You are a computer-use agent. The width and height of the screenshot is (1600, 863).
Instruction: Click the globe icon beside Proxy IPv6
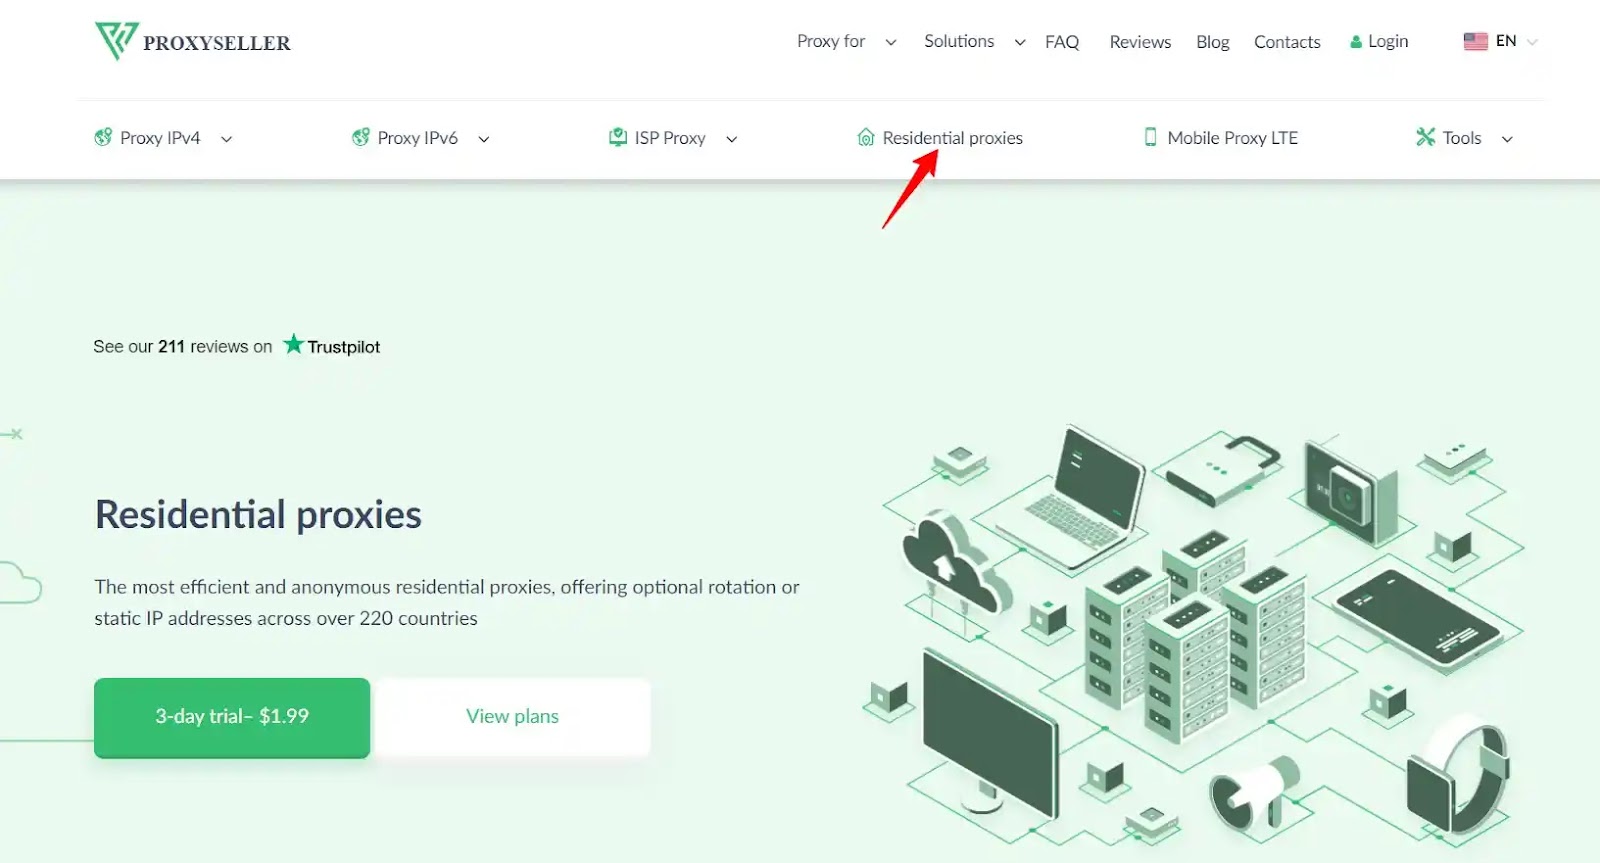(361, 138)
